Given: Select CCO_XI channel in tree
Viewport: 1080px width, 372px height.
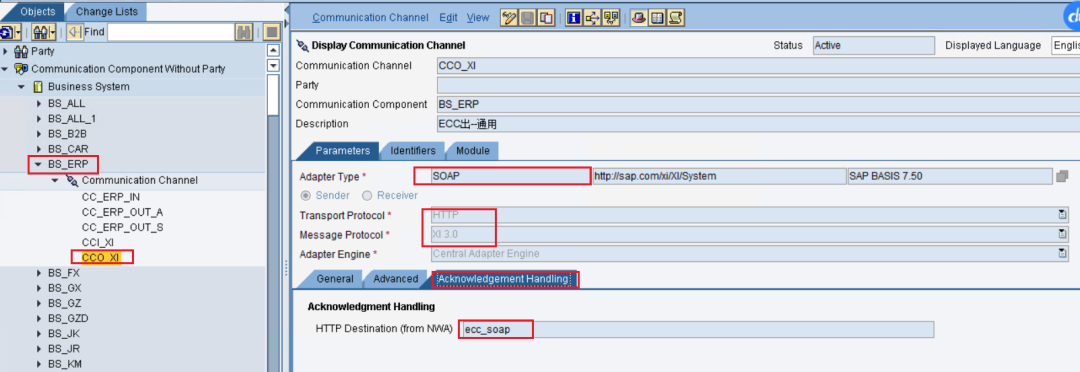Looking at the screenshot, I should pos(101,257).
